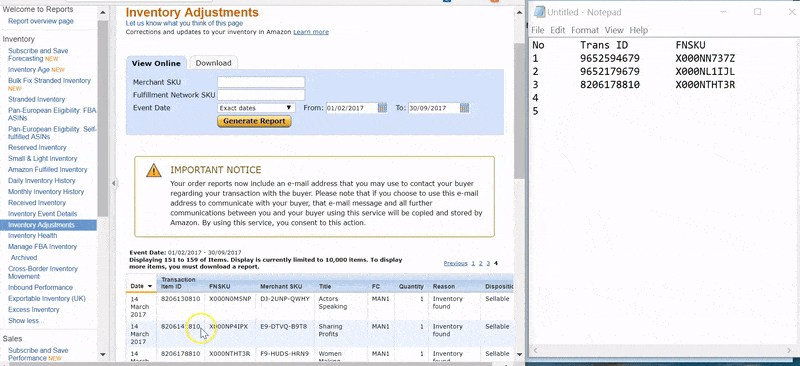Click the Learn more link

(x=311, y=32)
